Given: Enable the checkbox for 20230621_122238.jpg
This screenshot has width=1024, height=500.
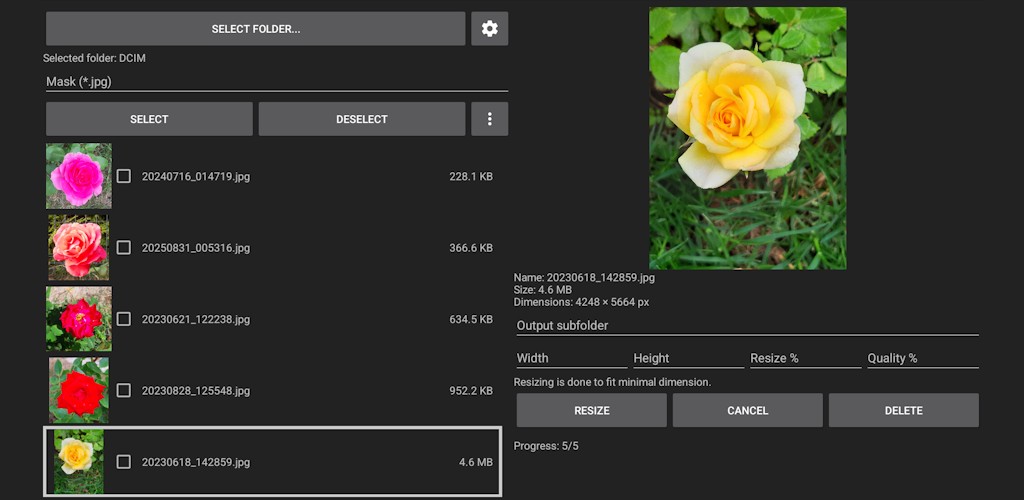Looking at the screenshot, I should [x=124, y=319].
